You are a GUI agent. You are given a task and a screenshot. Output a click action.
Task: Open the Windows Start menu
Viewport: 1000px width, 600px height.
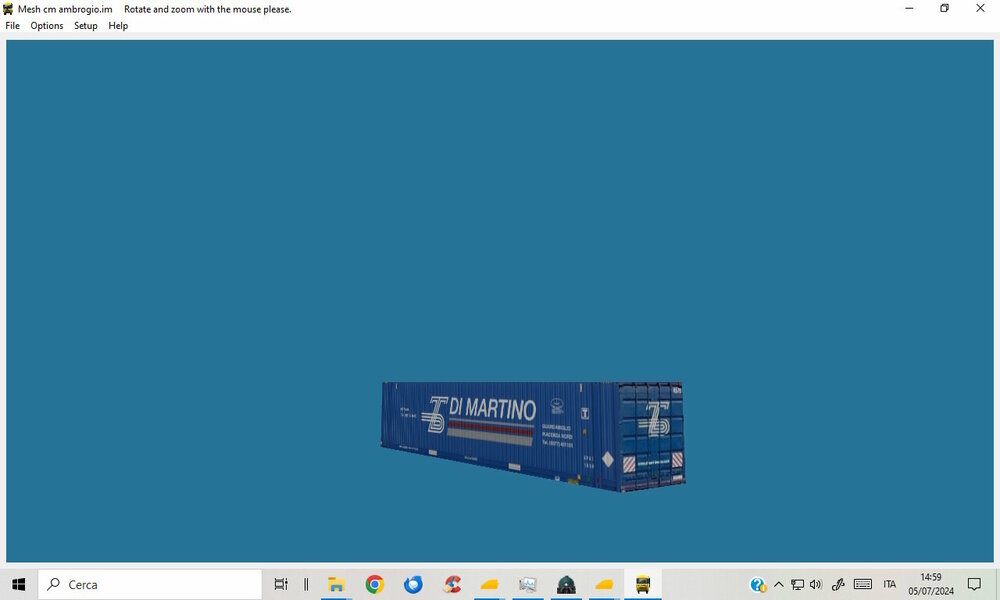point(18,584)
